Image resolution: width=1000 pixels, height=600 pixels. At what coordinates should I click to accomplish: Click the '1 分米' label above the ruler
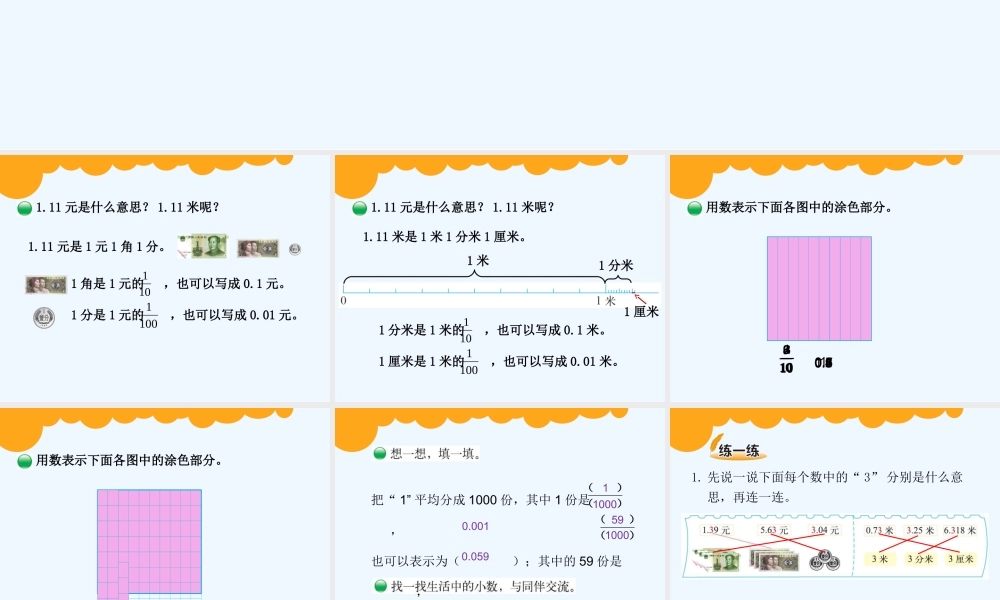click(615, 266)
